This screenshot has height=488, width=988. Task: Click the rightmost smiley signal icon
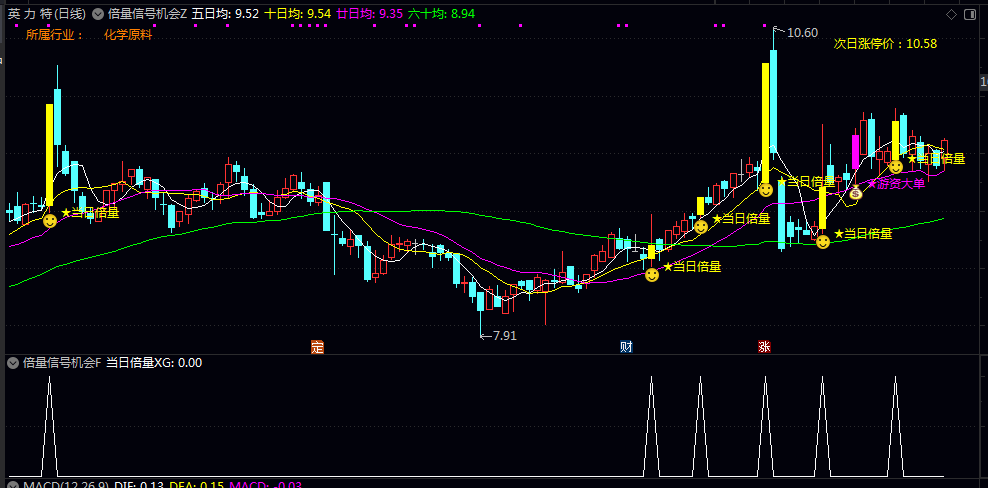pyautogui.click(x=895, y=167)
